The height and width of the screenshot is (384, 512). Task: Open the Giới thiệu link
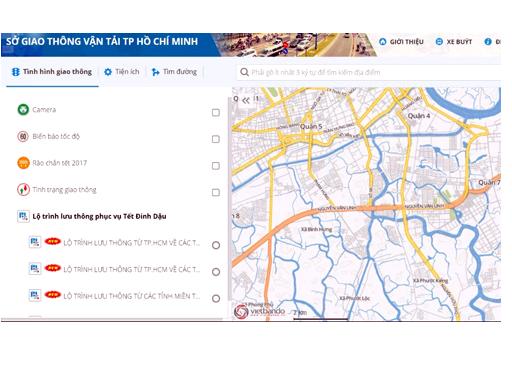click(x=401, y=42)
